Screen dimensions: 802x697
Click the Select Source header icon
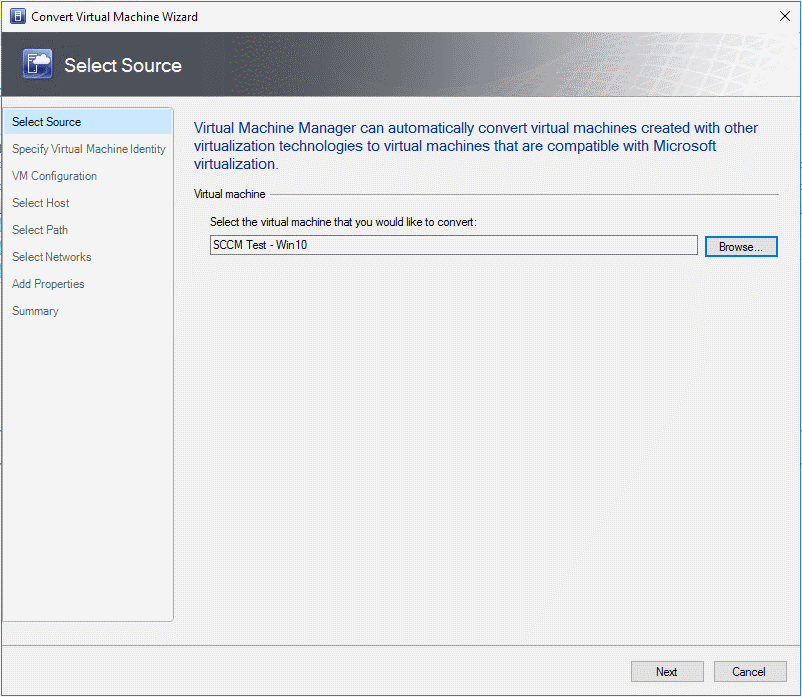tap(37, 64)
